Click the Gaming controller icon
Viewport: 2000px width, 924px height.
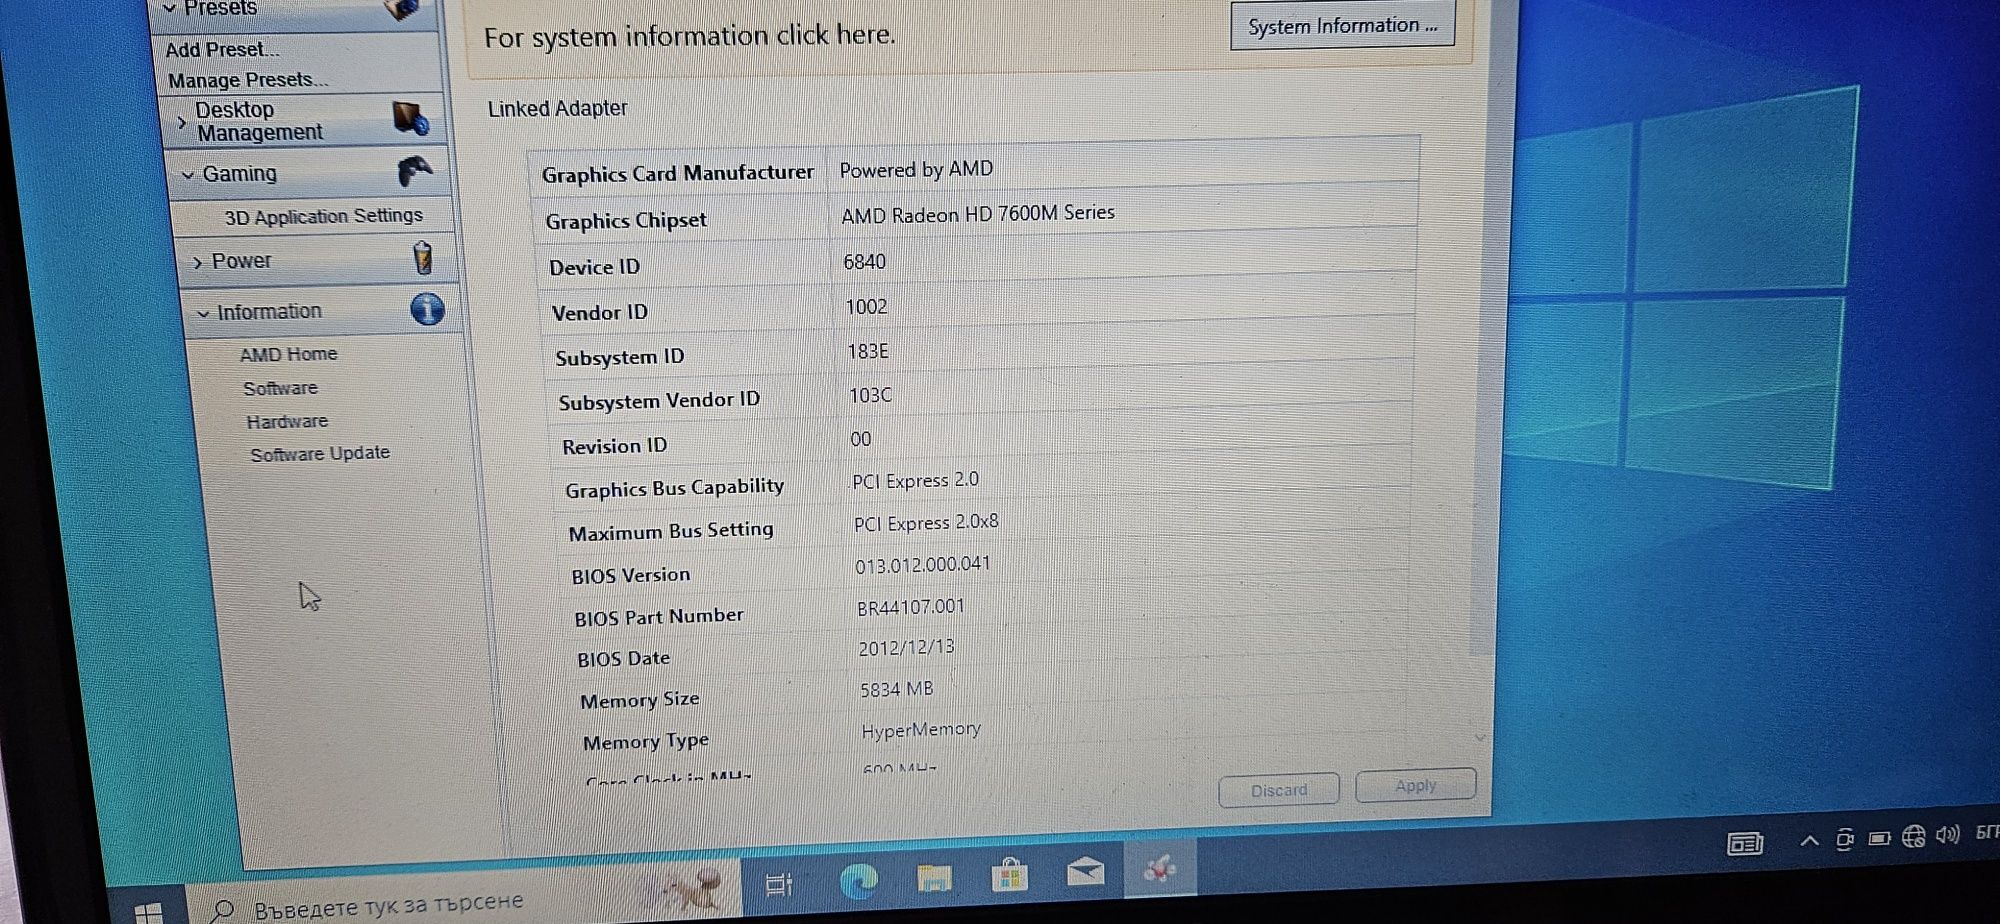[415, 171]
